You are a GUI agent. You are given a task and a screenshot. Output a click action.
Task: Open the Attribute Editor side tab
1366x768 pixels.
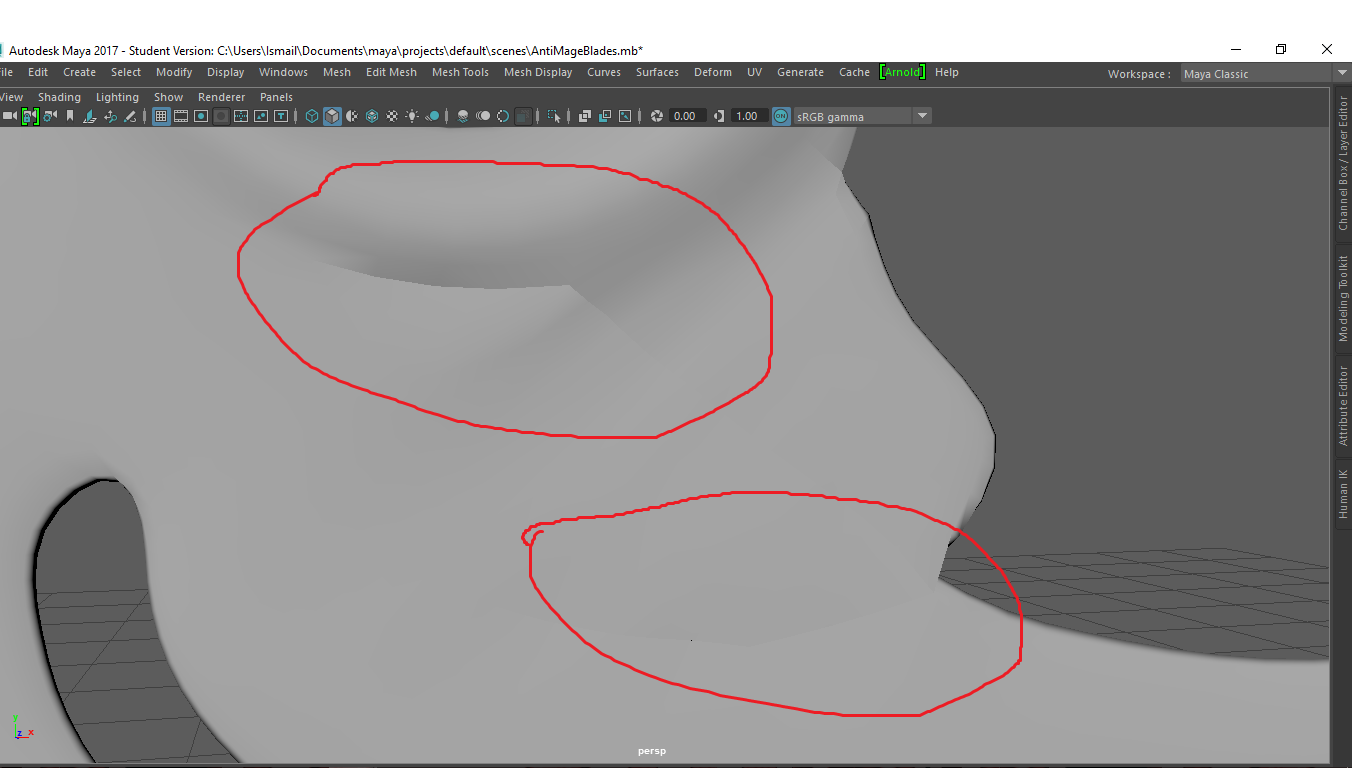(1343, 404)
